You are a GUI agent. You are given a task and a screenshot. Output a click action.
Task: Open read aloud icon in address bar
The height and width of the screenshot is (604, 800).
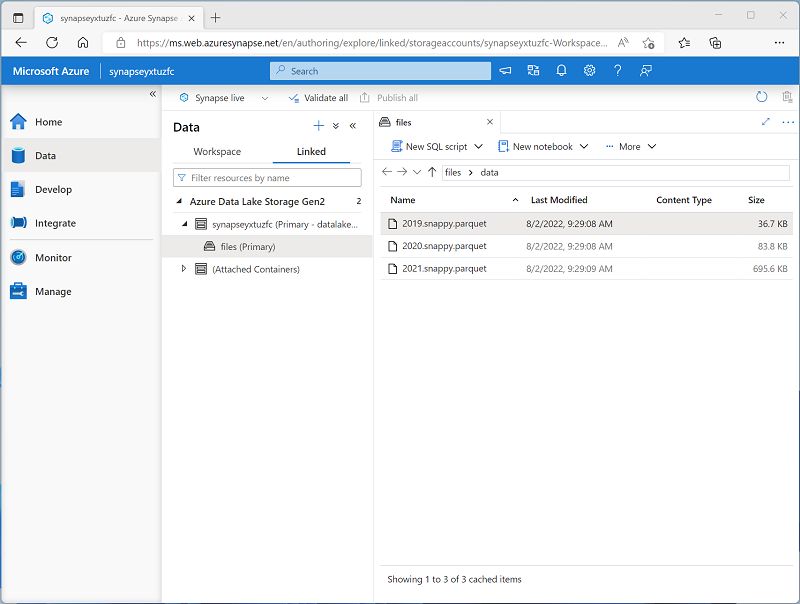click(622, 43)
